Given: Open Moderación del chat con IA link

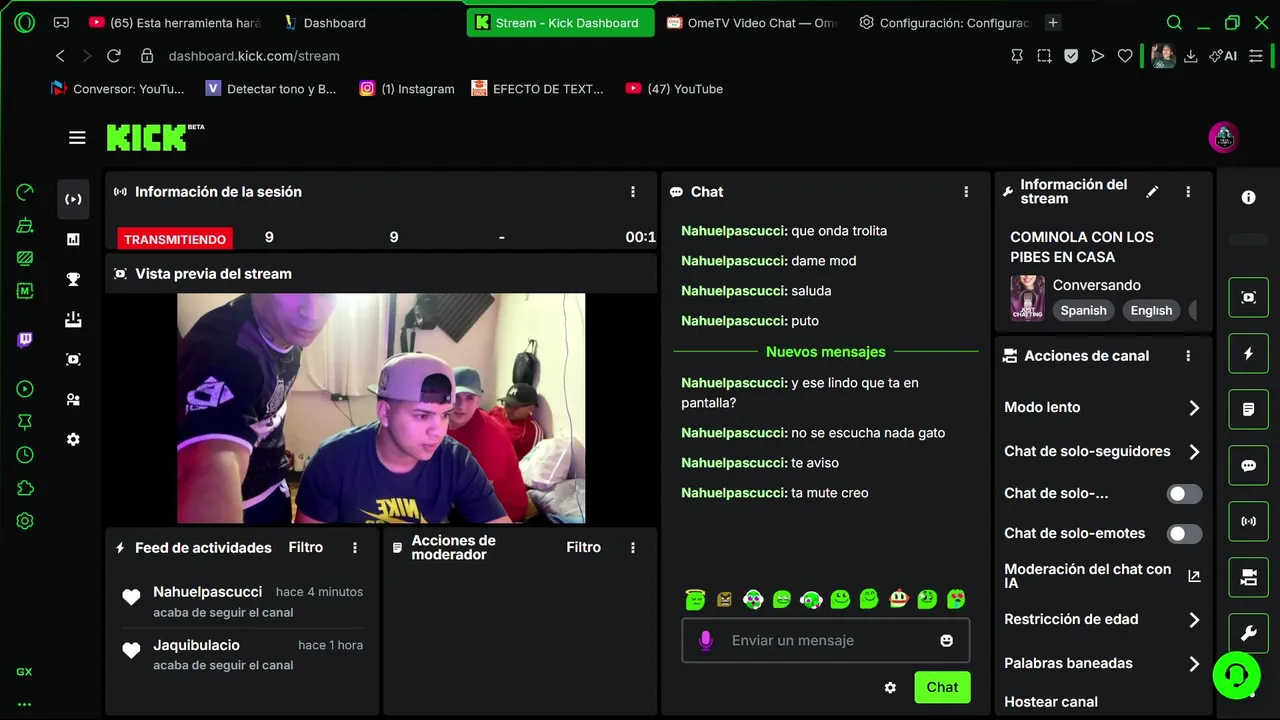Looking at the screenshot, I should [1102, 576].
